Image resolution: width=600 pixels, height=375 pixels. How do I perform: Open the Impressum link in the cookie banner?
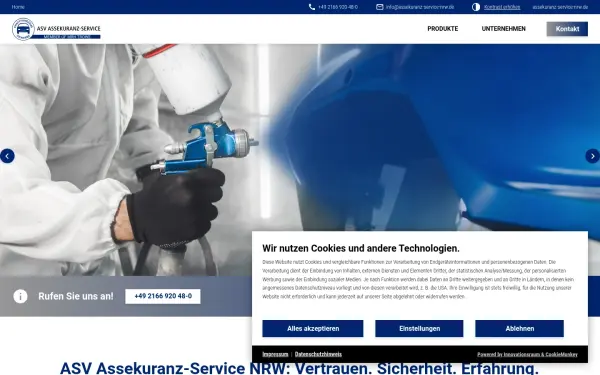(x=275, y=354)
